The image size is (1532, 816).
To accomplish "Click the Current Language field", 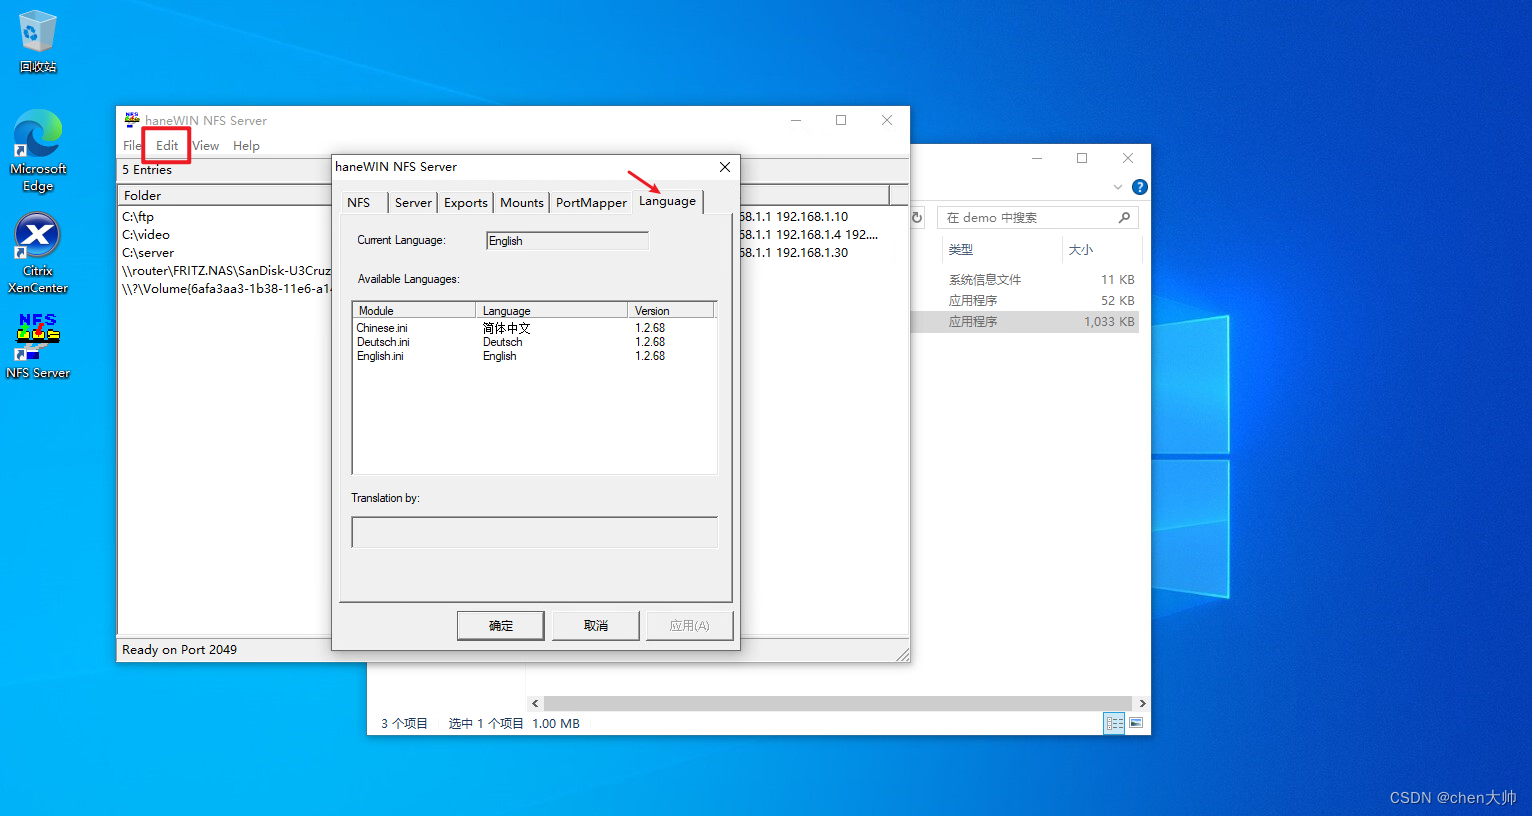I will (x=567, y=241).
